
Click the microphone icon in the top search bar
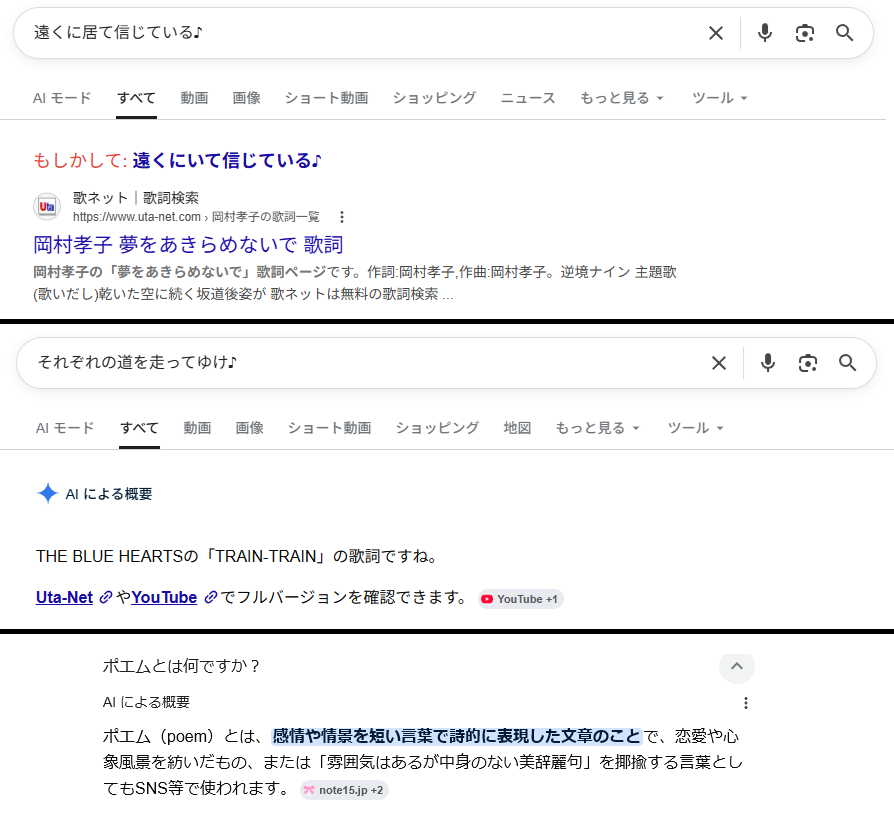(x=765, y=33)
